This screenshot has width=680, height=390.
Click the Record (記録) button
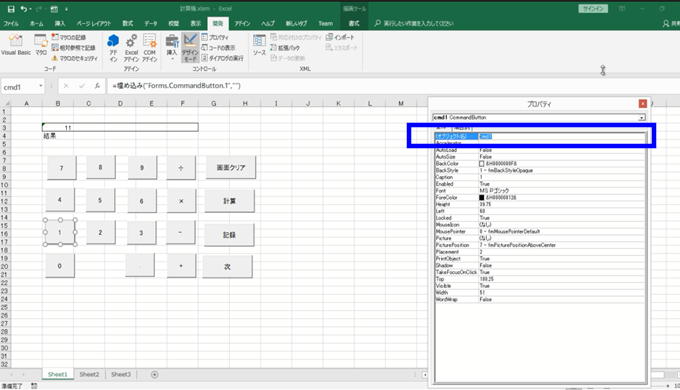click(x=229, y=235)
